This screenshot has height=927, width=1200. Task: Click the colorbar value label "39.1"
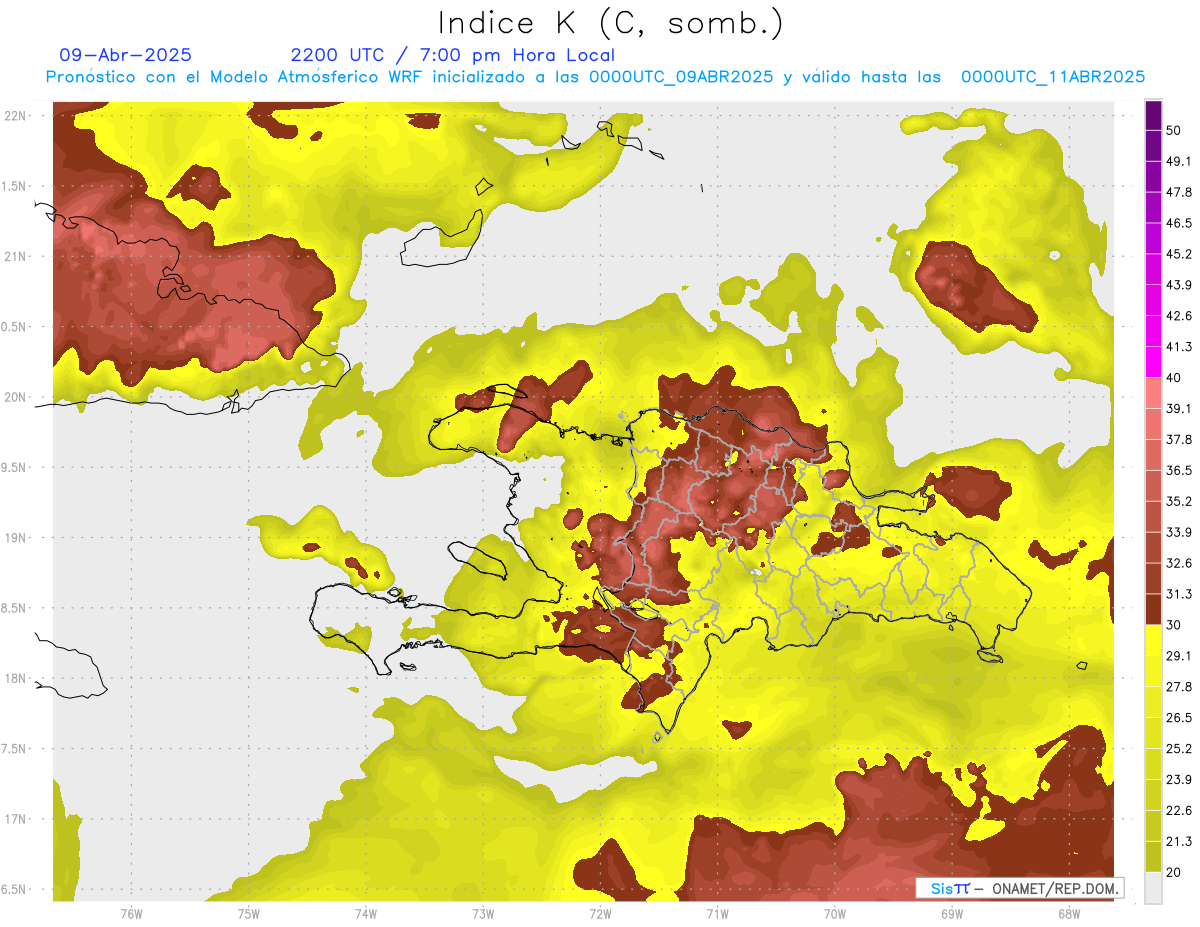point(1179,408)
